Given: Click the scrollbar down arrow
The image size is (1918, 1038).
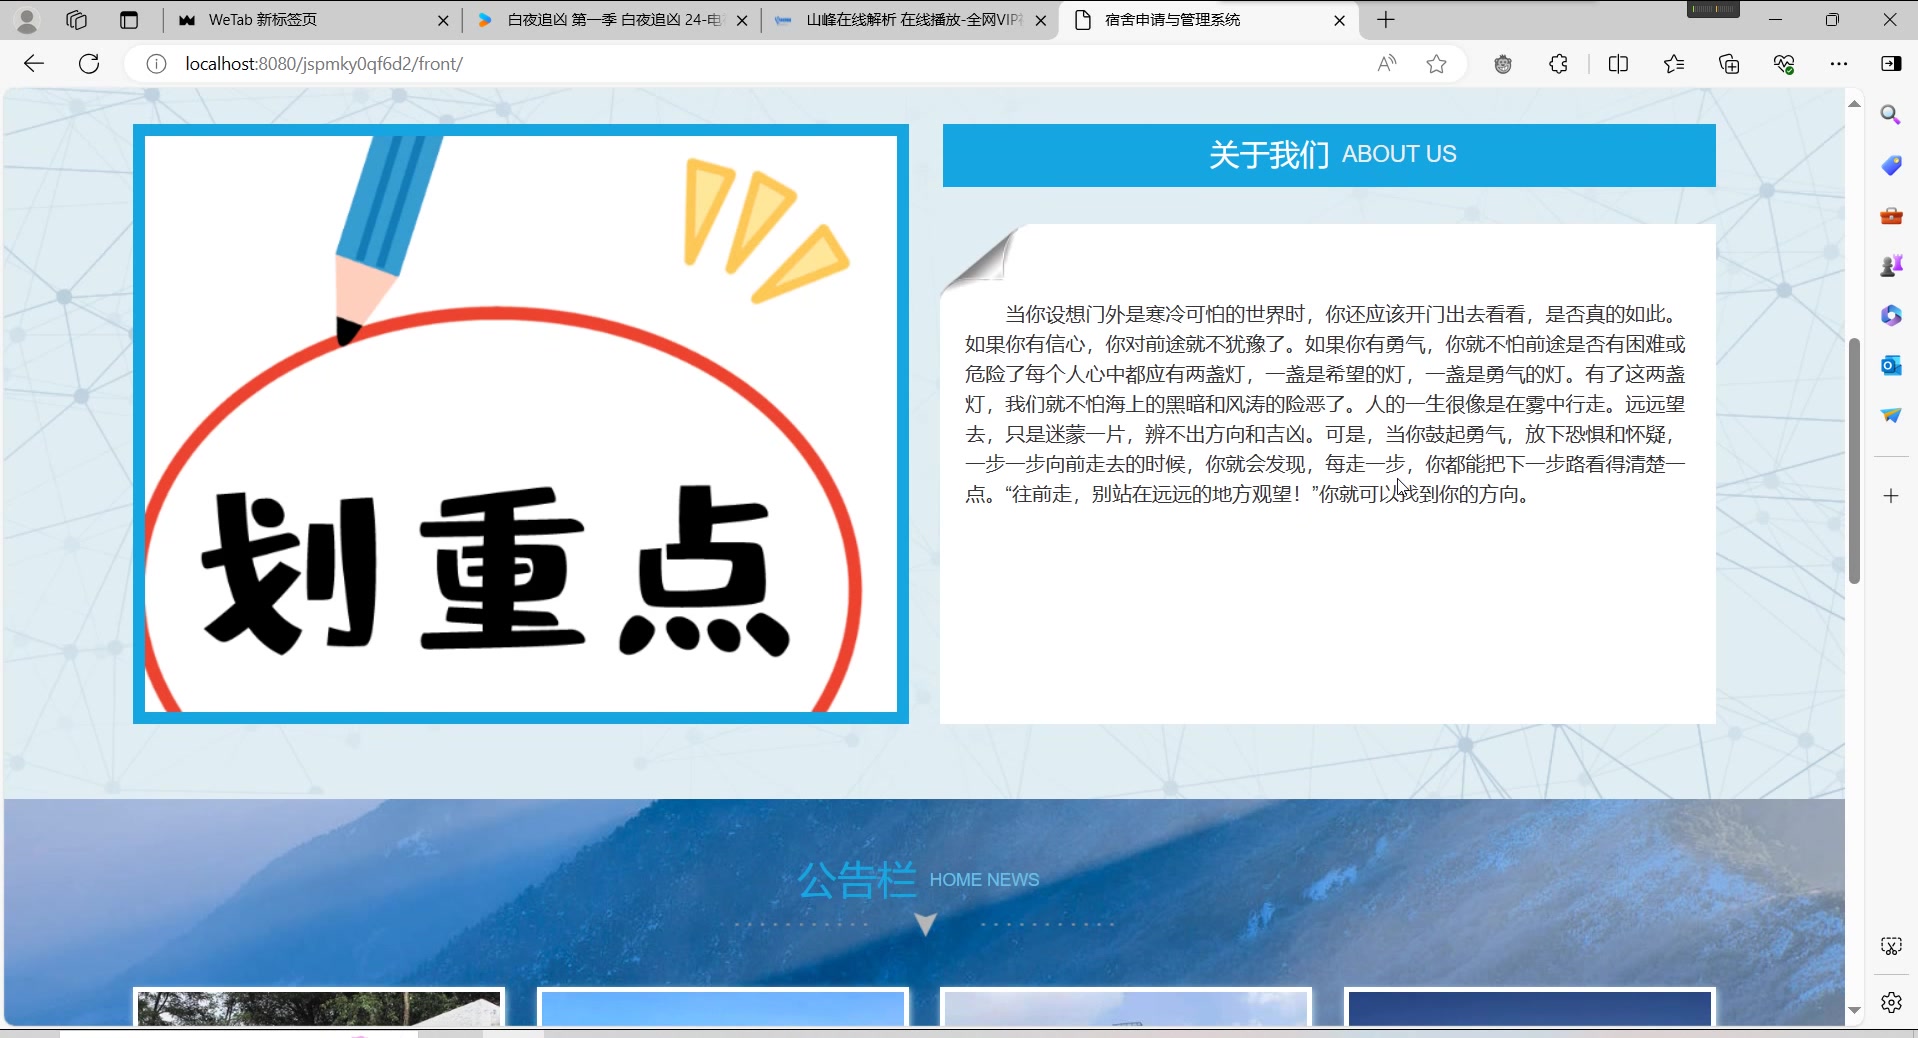Looking at the screenshot, I should click(1854, 1010).
